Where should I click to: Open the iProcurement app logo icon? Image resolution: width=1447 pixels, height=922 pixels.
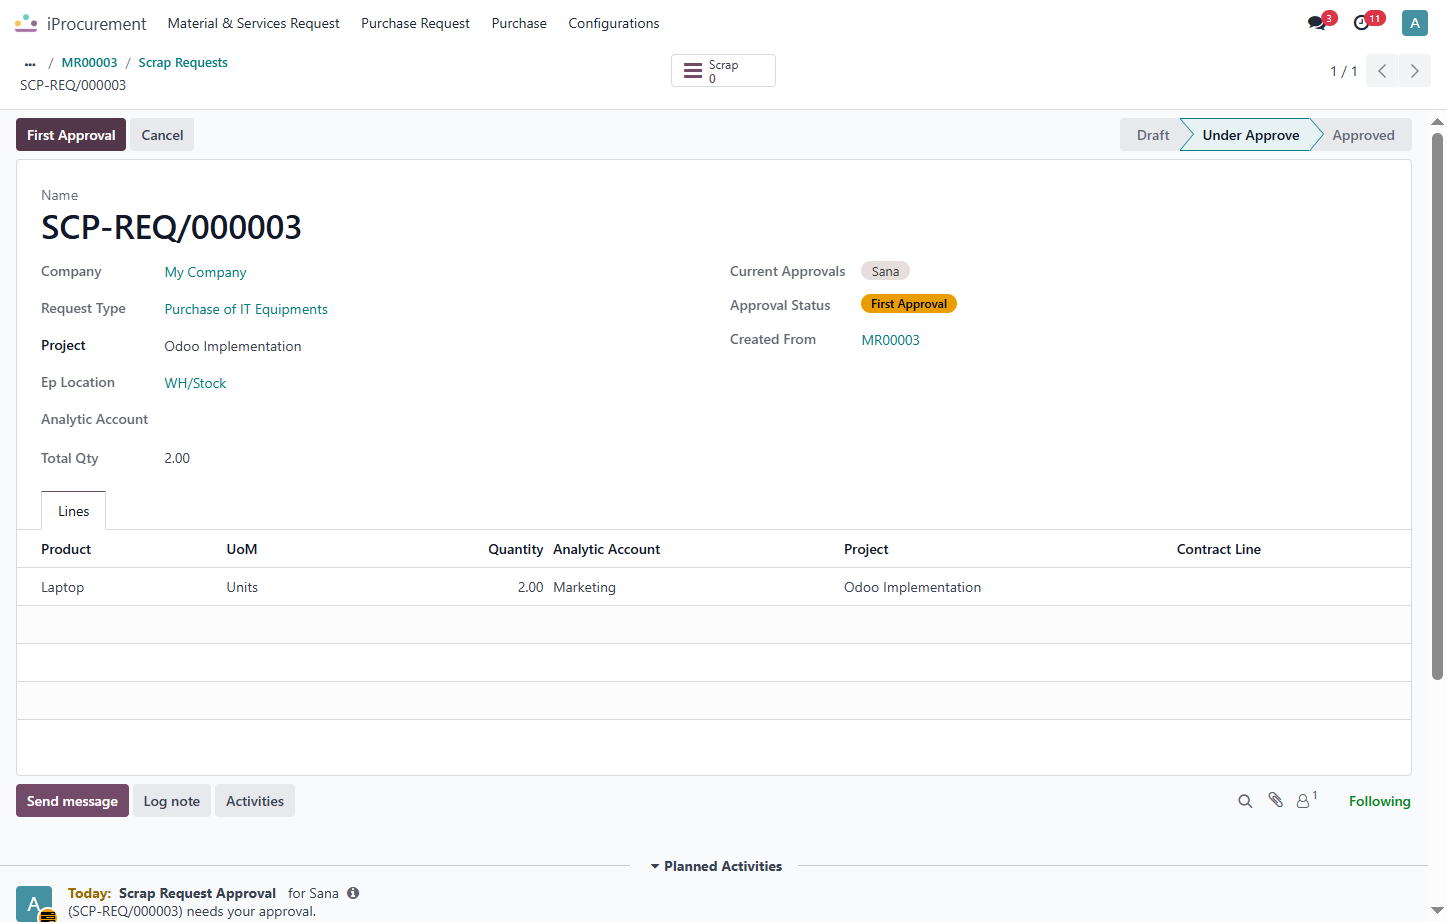tap(26, 23)
